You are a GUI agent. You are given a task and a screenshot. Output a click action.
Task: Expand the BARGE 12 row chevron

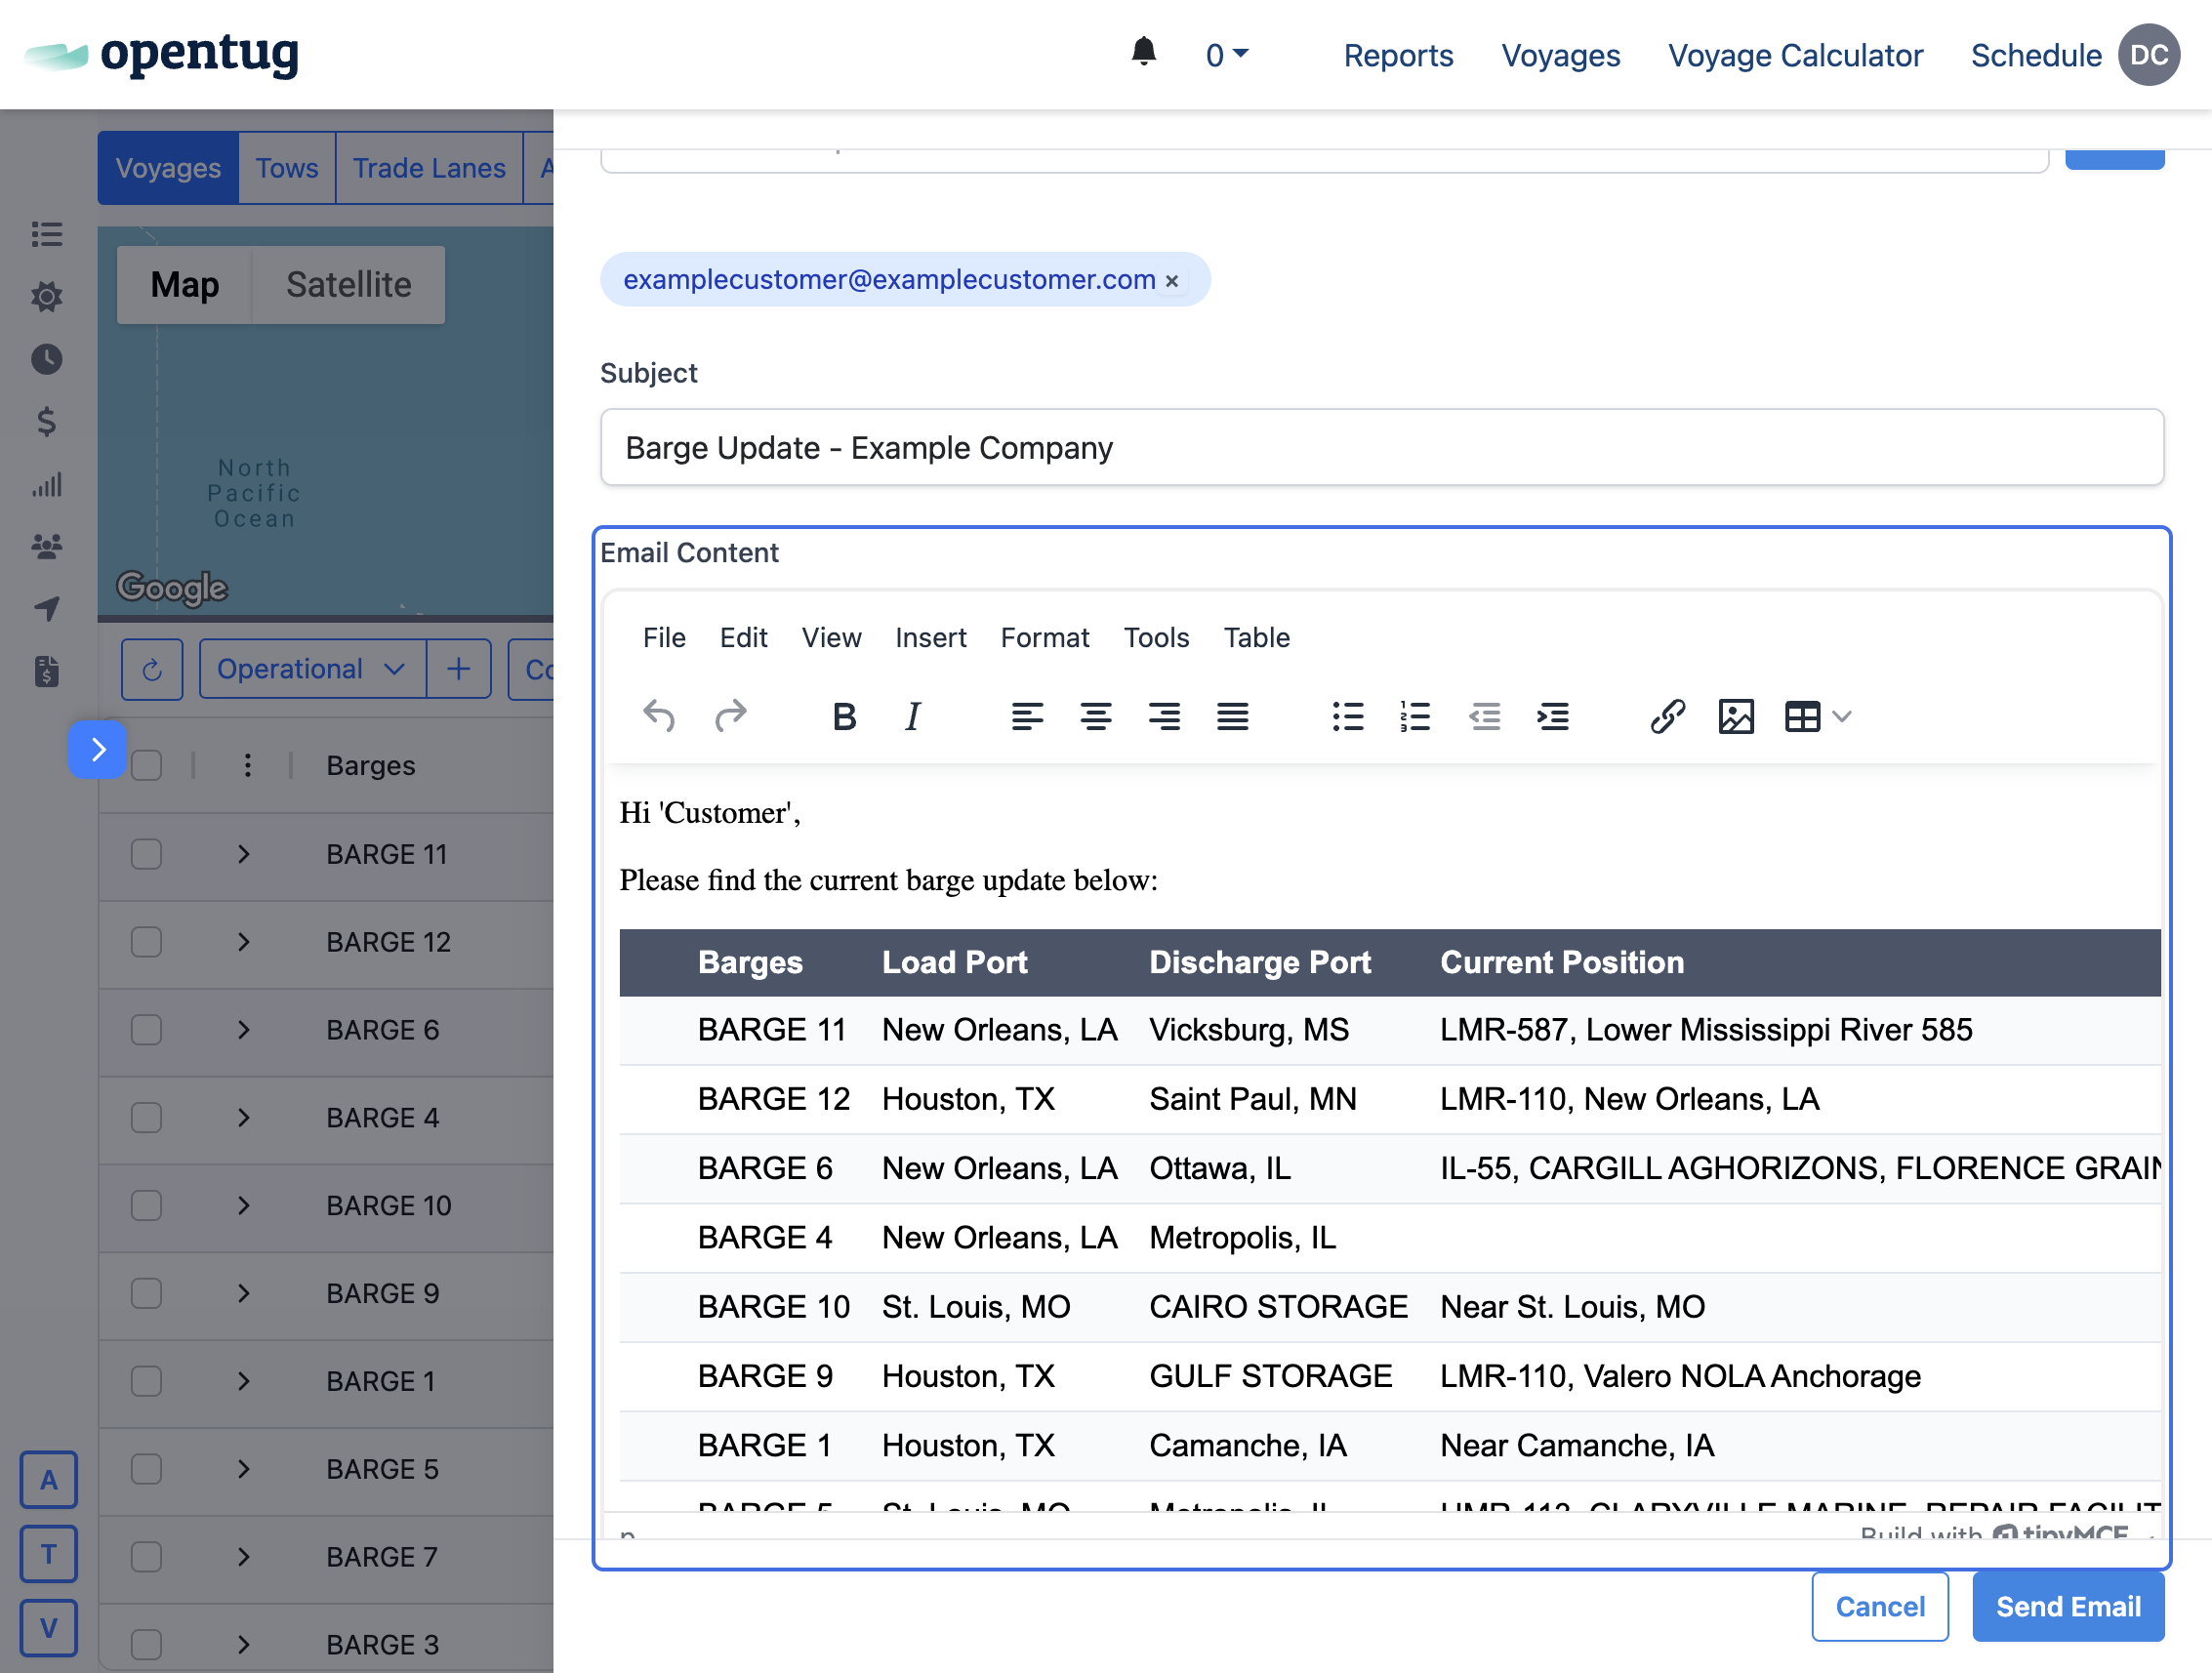coord(244,942)
